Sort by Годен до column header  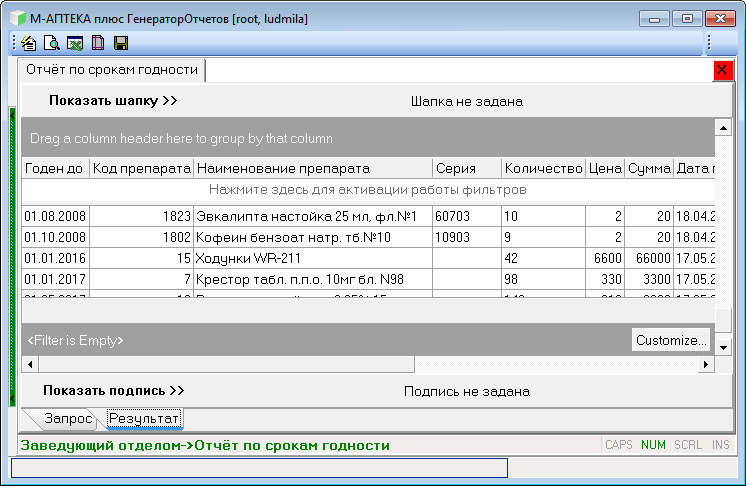coord(54,169)
